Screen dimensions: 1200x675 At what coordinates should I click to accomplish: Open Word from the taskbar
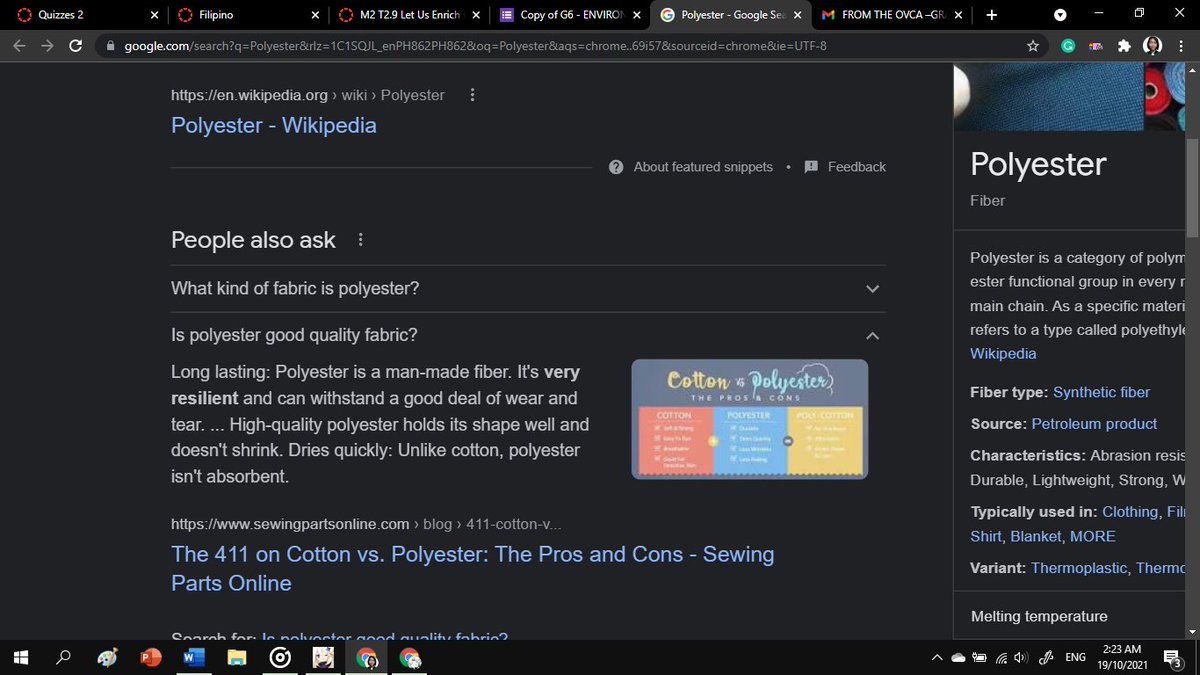[x=194, y=658]
